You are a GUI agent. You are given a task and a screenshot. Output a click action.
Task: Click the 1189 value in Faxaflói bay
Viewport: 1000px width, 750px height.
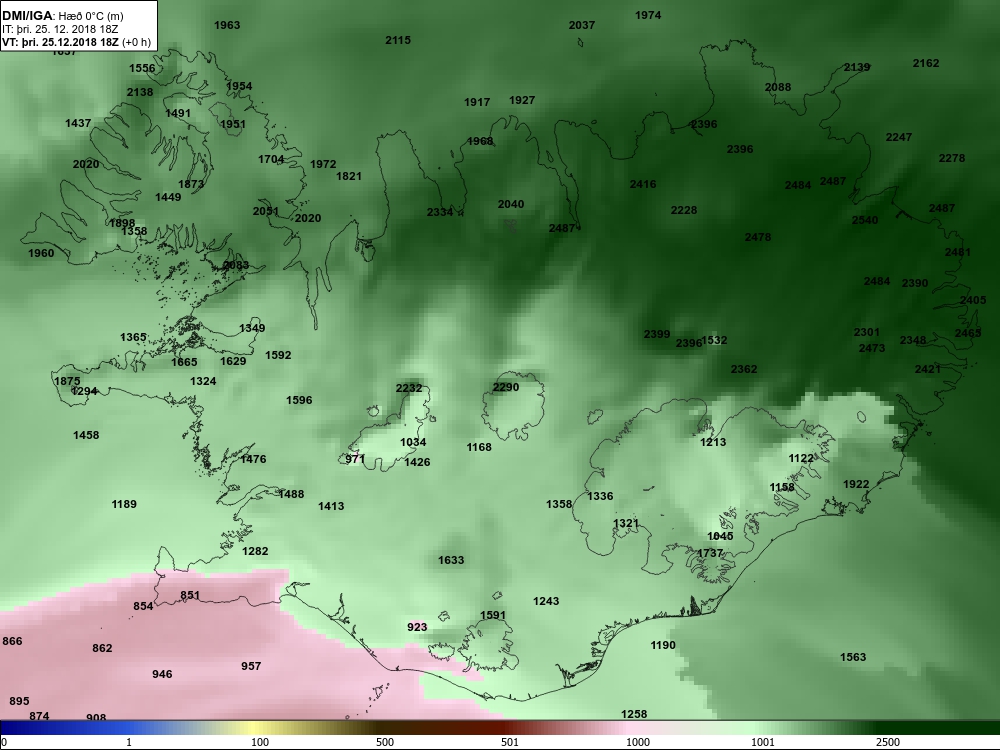pyautogui.click(x=124, y=504)
